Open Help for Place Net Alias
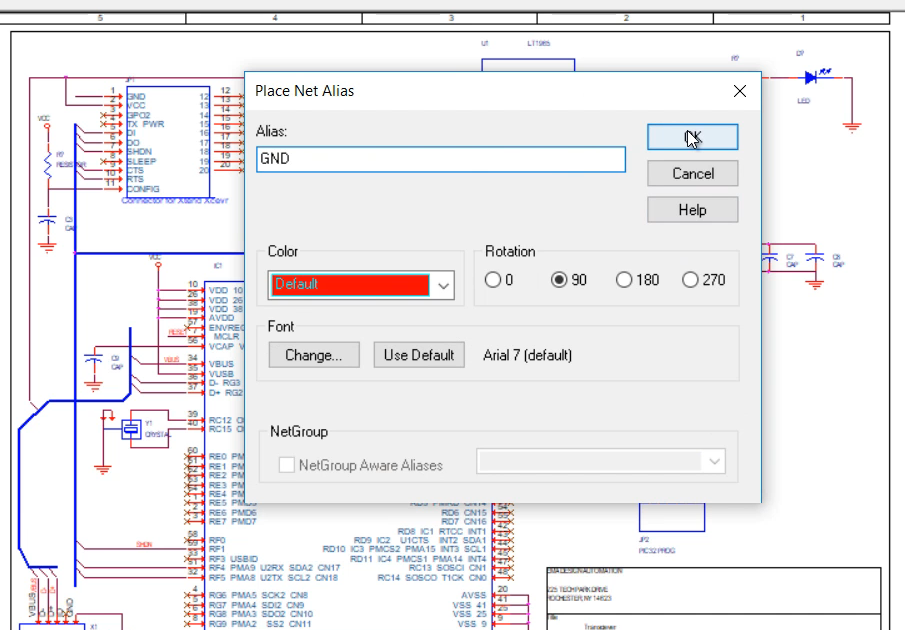The image size is (905, 630). pyautogui.click(x=692, y=210)
